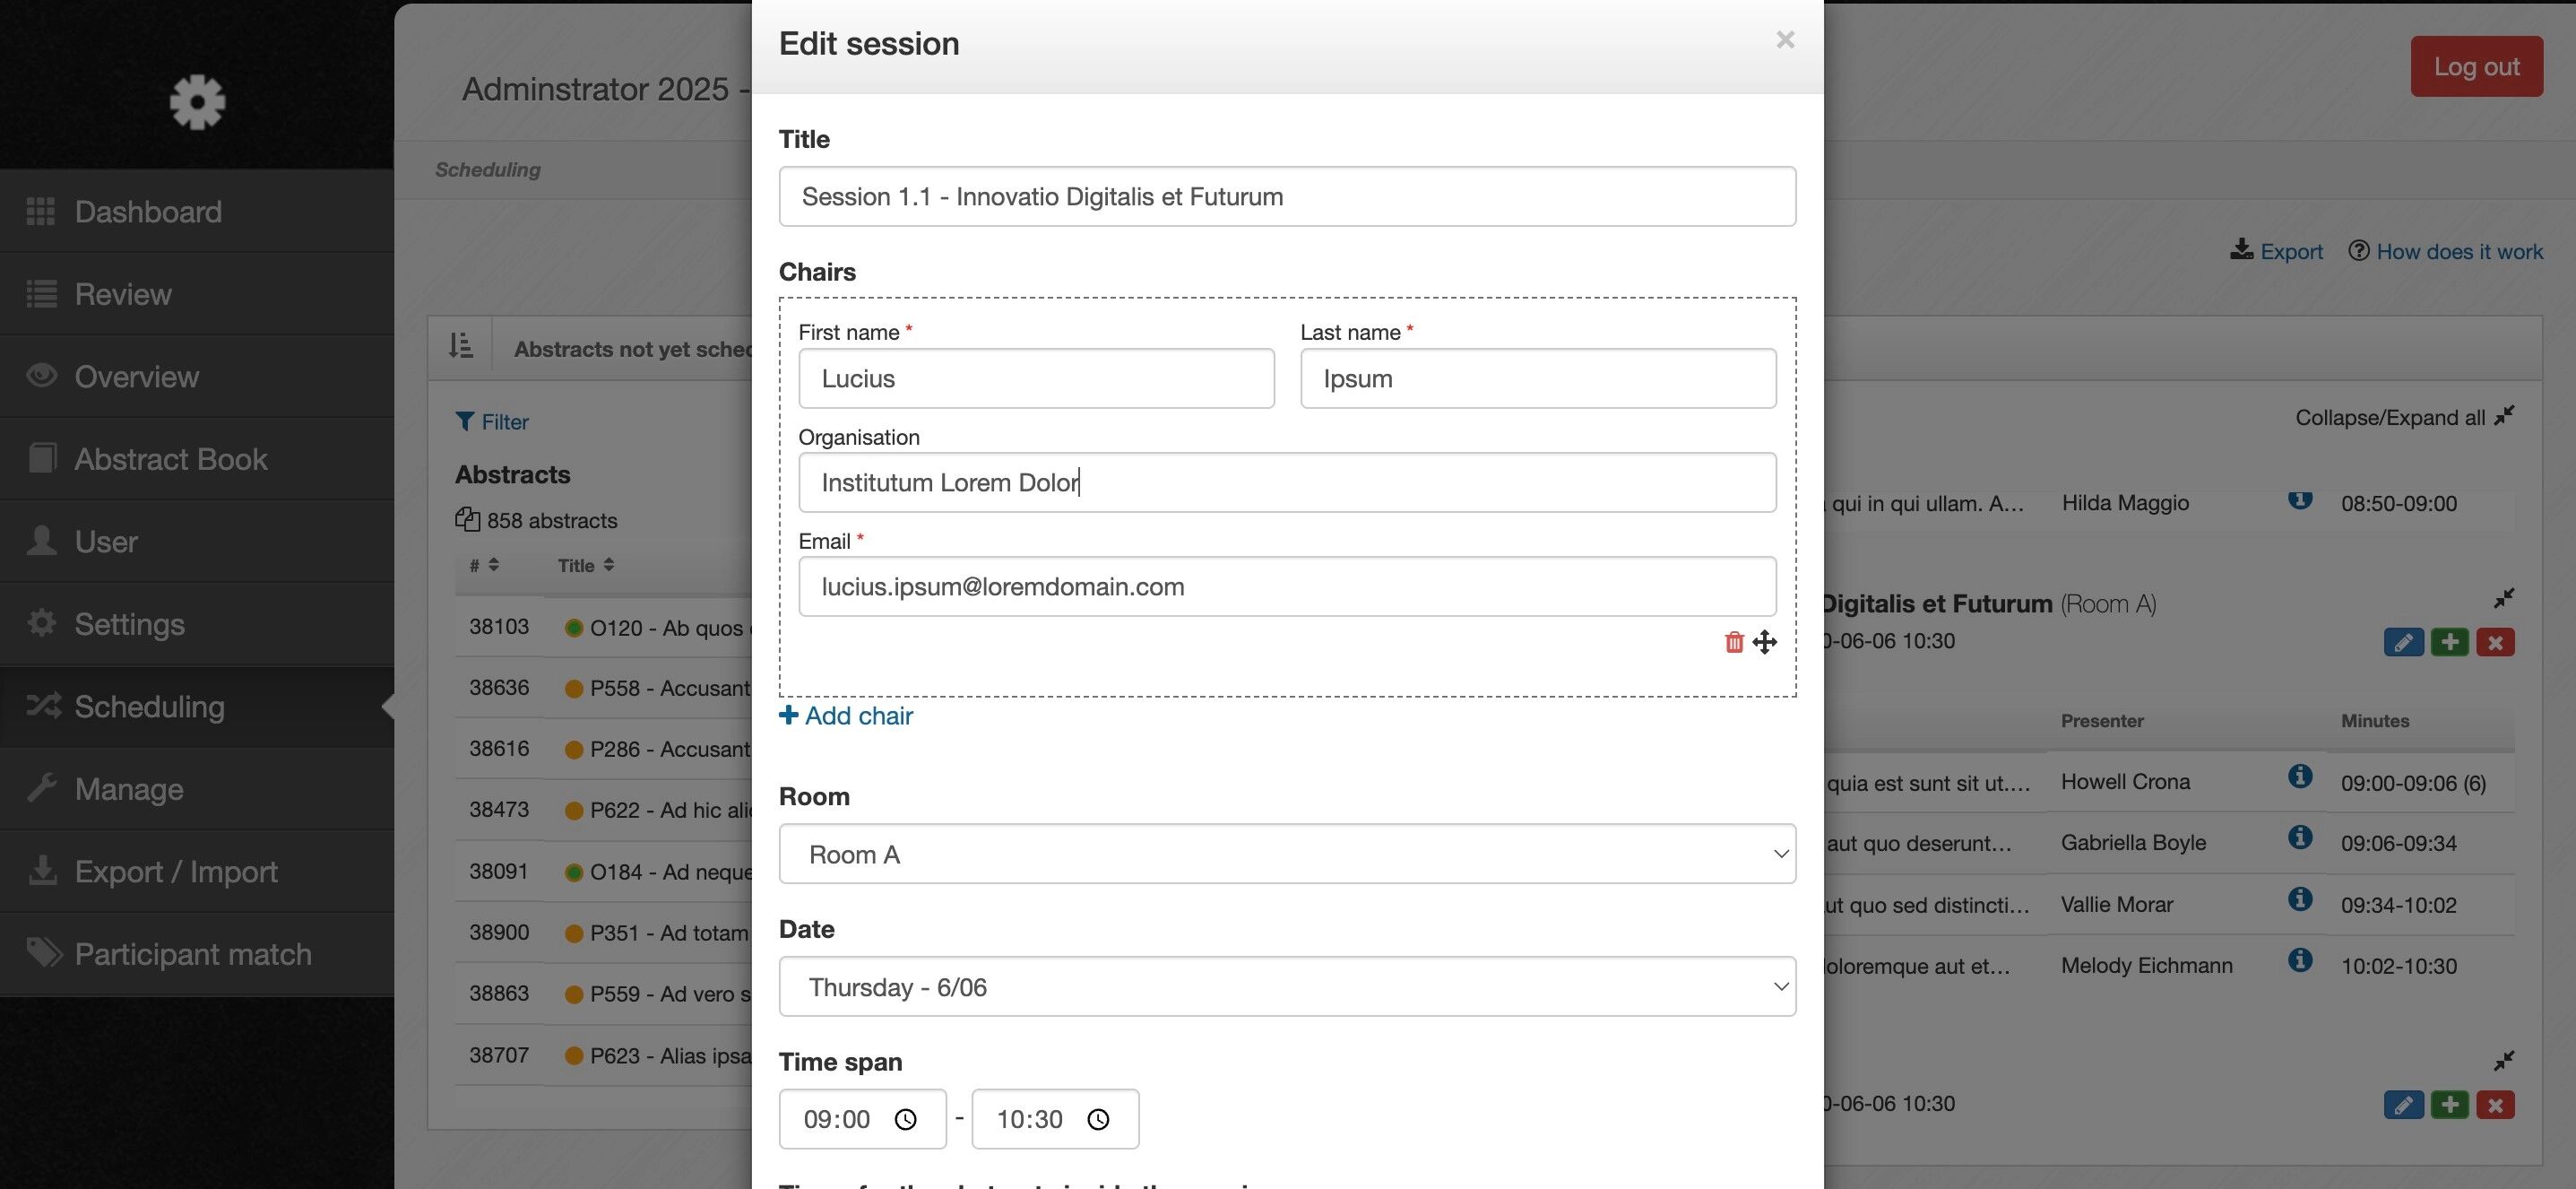Click the info icon beside Howell Crona
The width and height of the screenshot is (2576, 1189).
[x=2300, y=776]
